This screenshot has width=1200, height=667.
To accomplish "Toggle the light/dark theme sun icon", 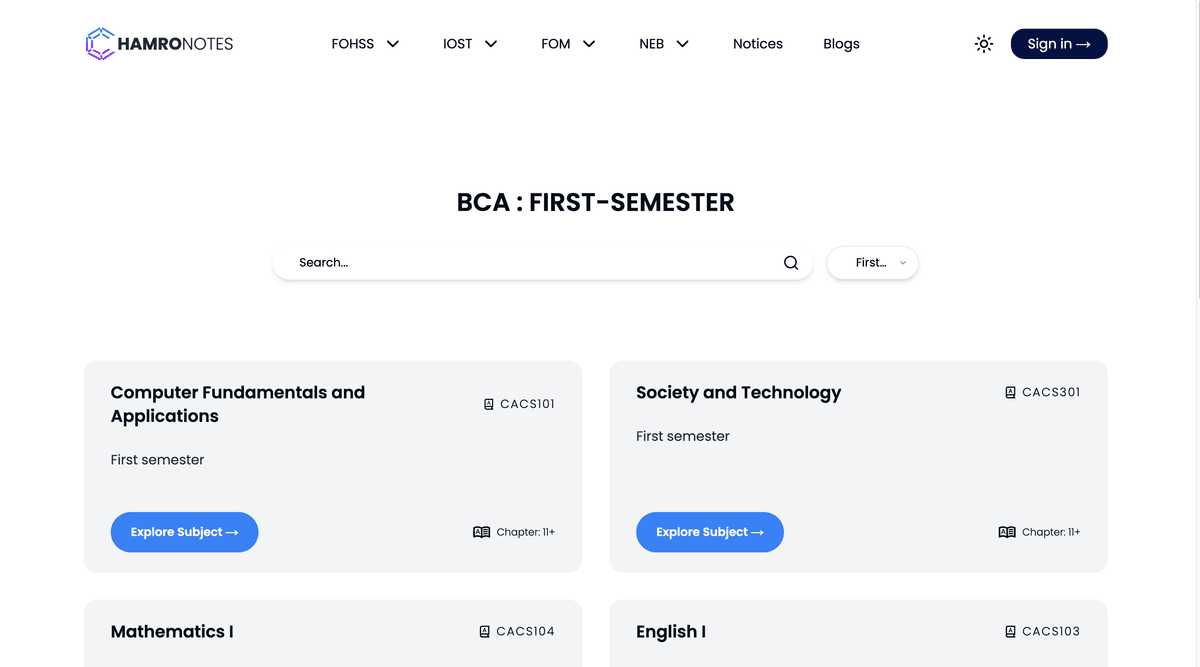I will [x=984, y=44].
